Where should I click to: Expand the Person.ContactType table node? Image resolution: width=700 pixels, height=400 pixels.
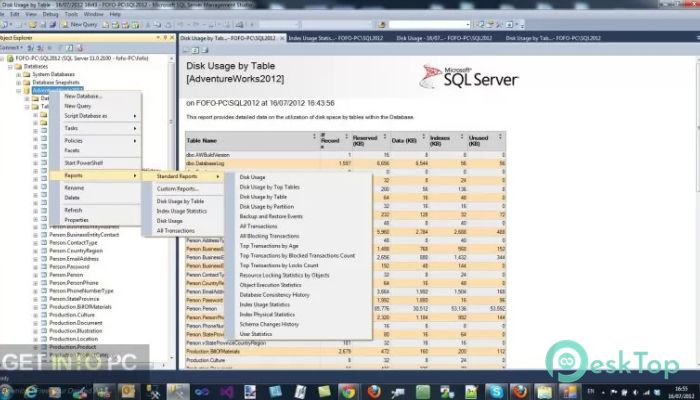35,243
